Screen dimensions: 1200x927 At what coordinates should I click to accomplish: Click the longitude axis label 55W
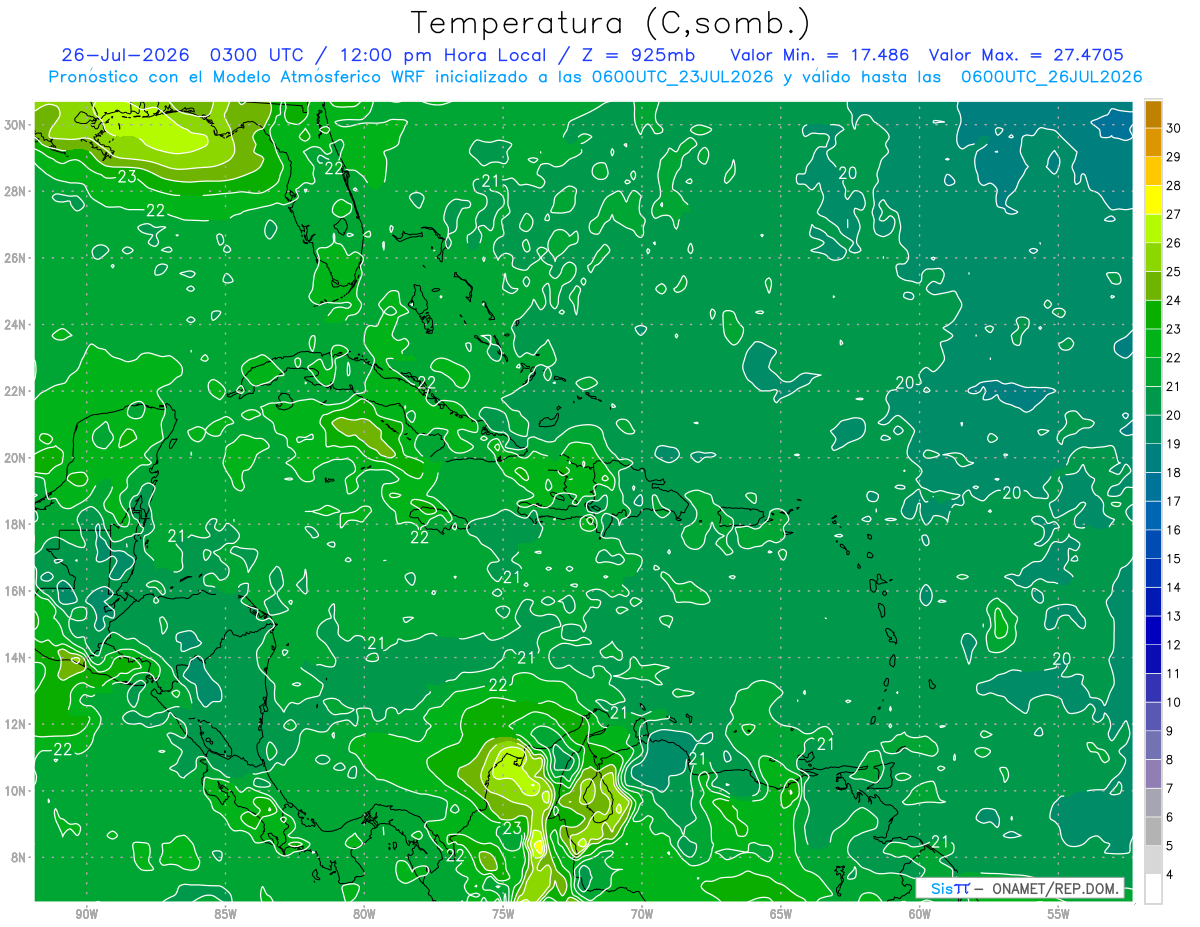1059,914
